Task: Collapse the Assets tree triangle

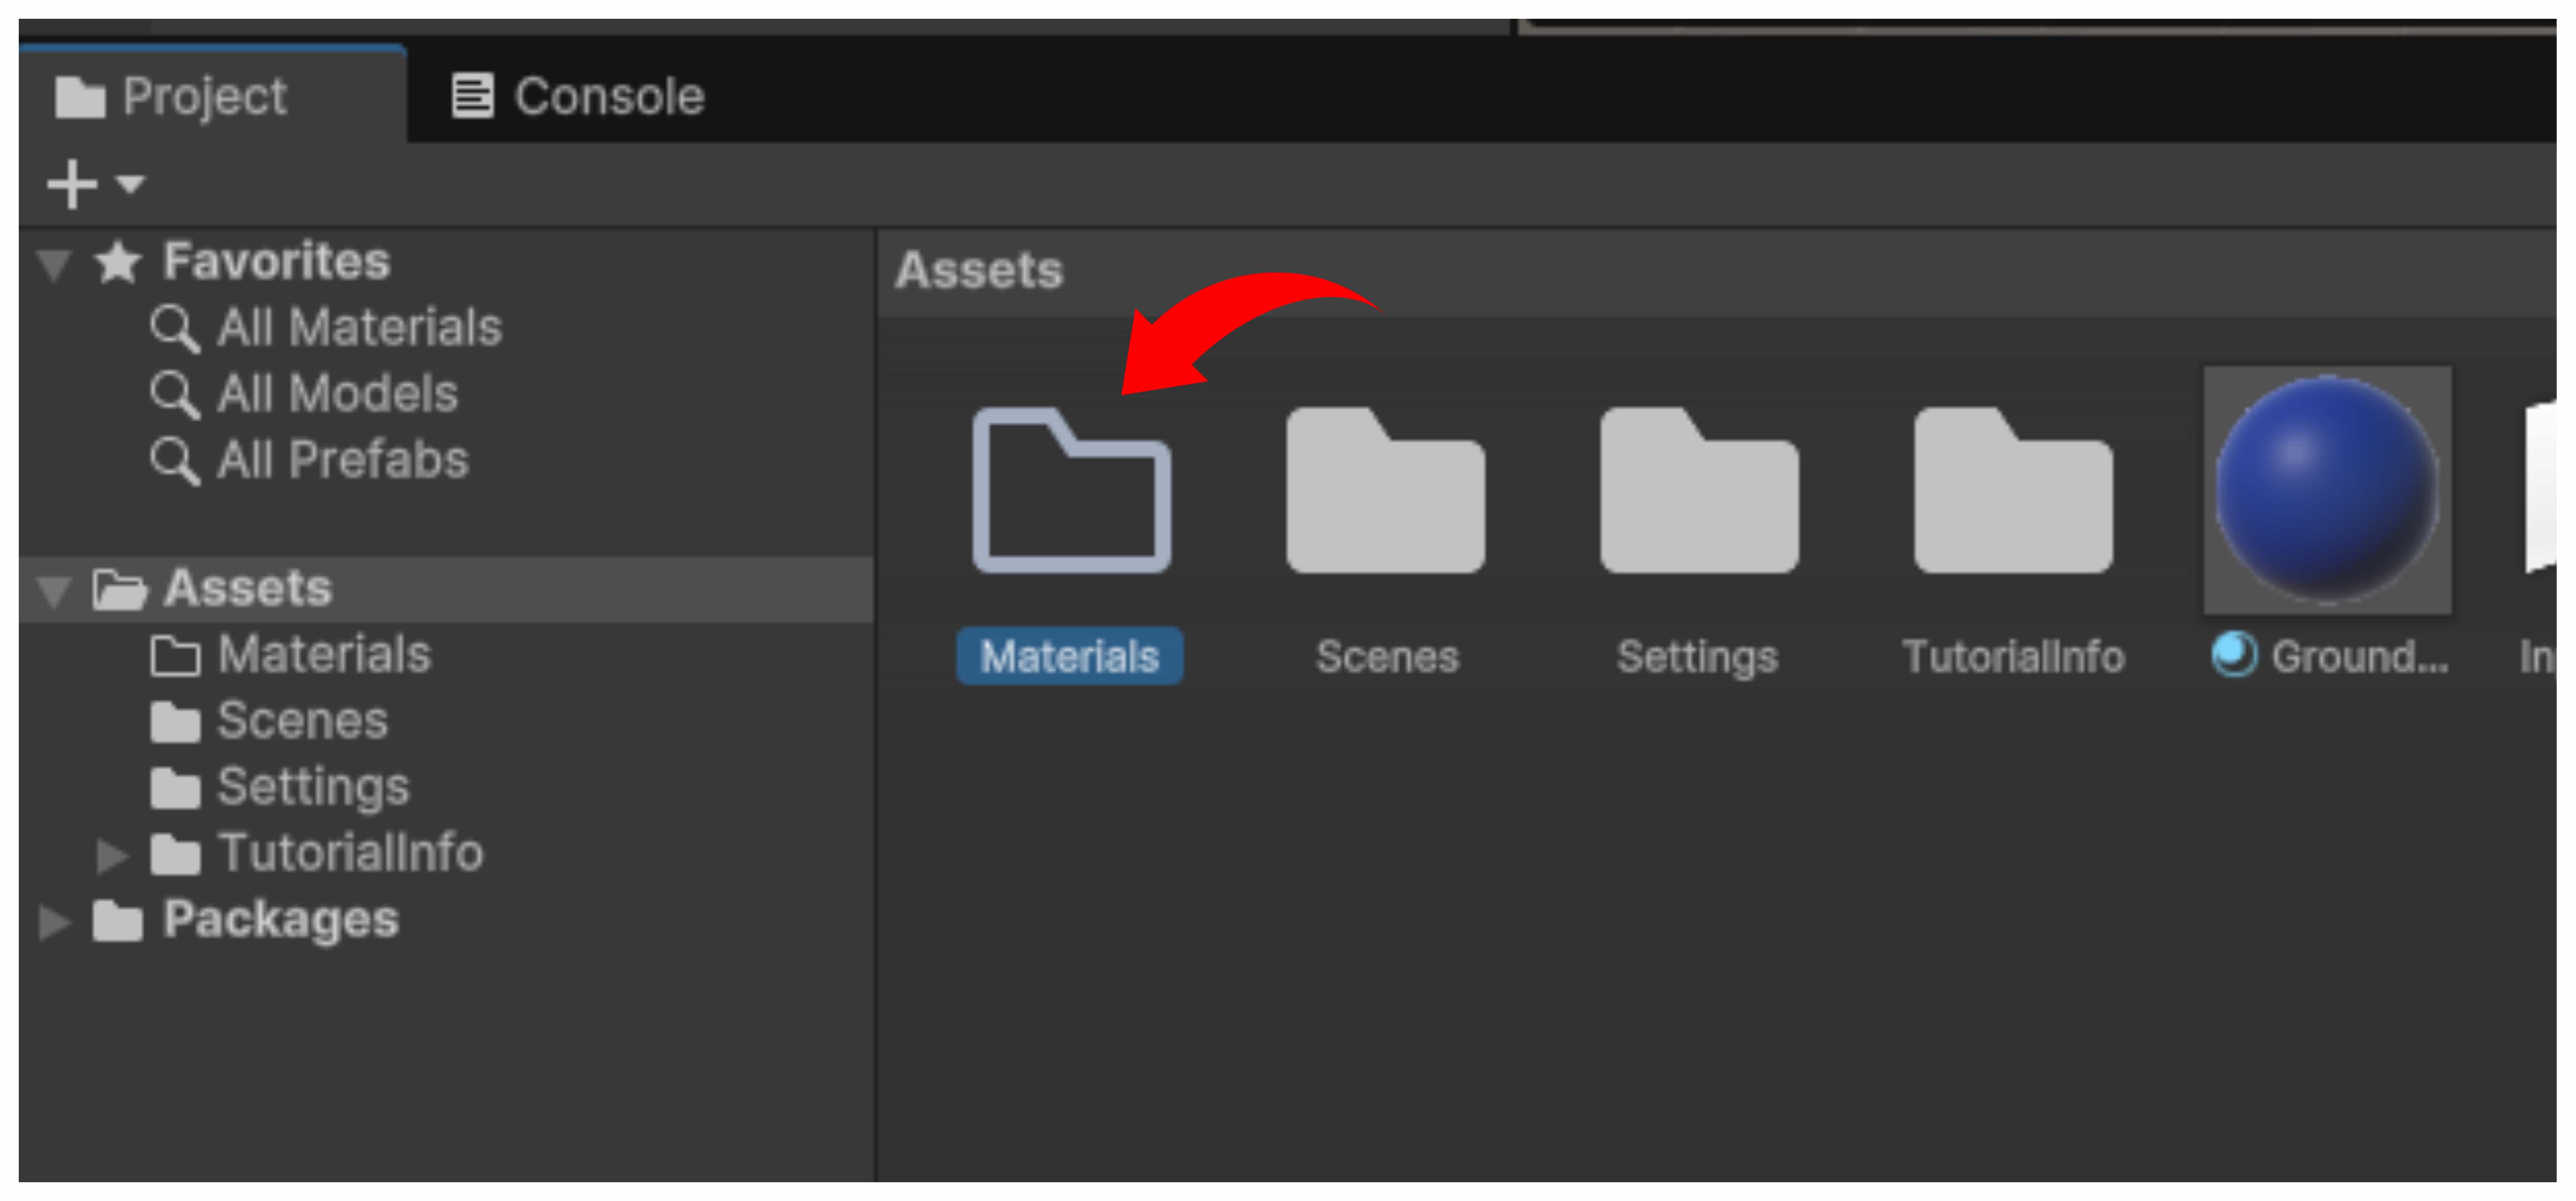Action: point(54,590)
